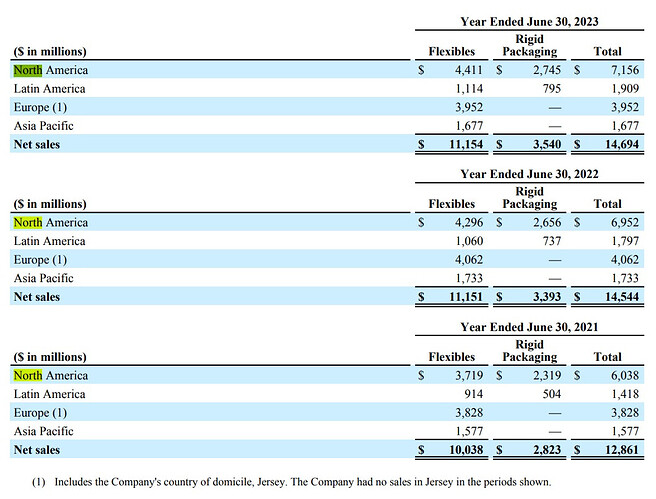Select the 2021 Net sales total 12,861
Image resolution: width=656 pixels, height=499 pixels.
[622, 450]
